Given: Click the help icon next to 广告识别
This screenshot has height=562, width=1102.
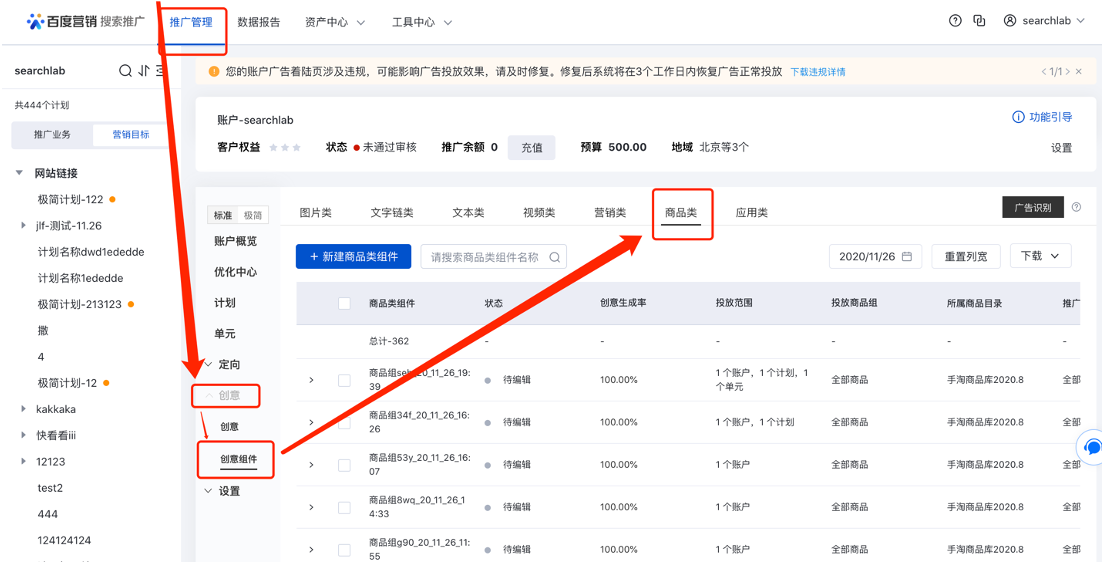Looking at the screenshot, I should tap(1076, 207).
